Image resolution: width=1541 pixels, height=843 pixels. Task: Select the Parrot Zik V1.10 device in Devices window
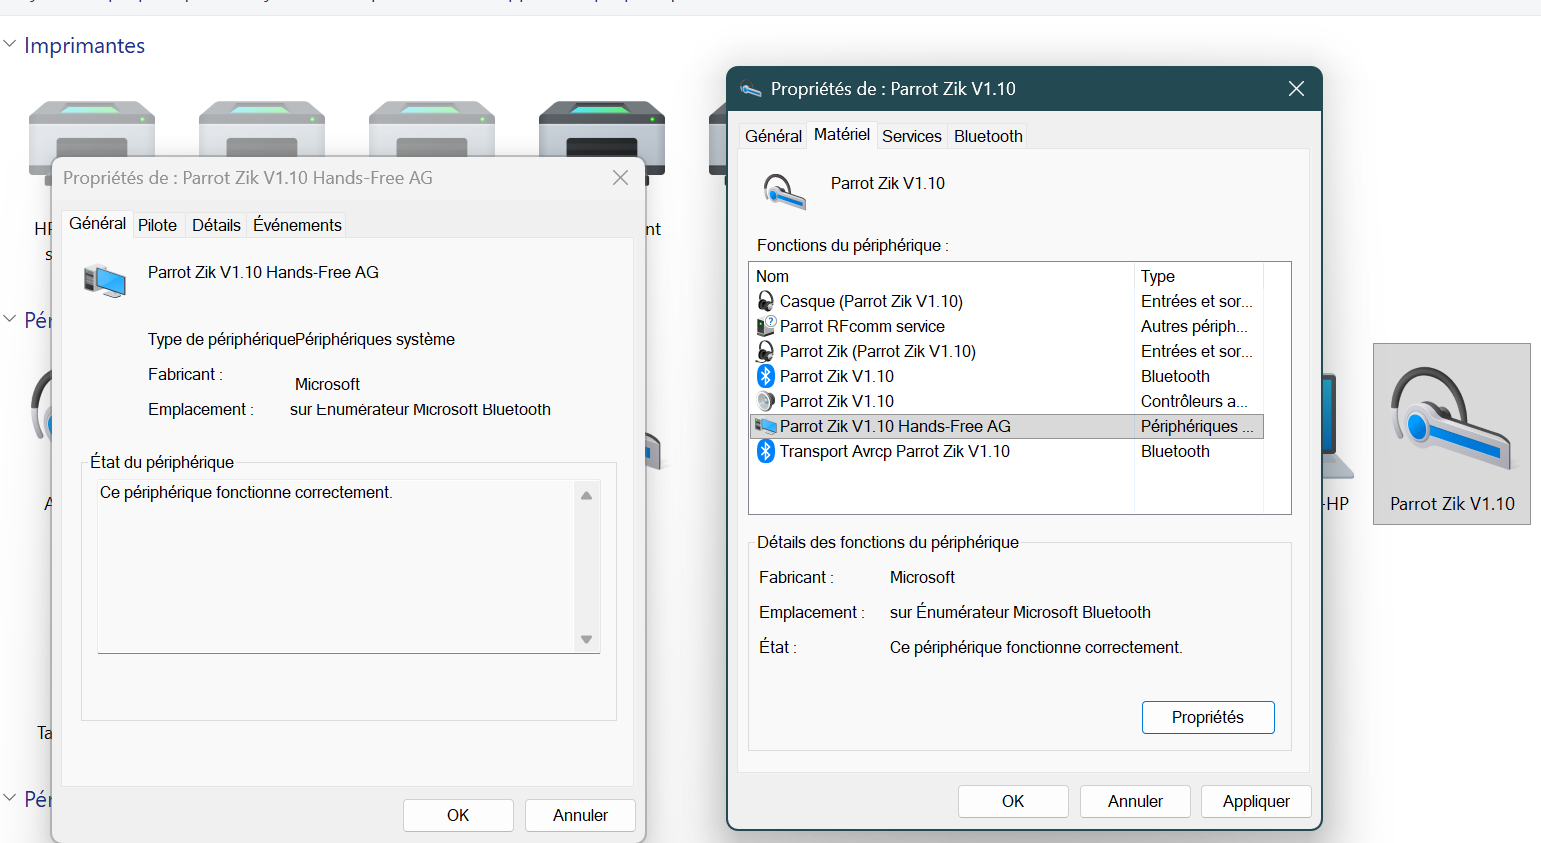pyautogui.click(x=1452, y=434)
